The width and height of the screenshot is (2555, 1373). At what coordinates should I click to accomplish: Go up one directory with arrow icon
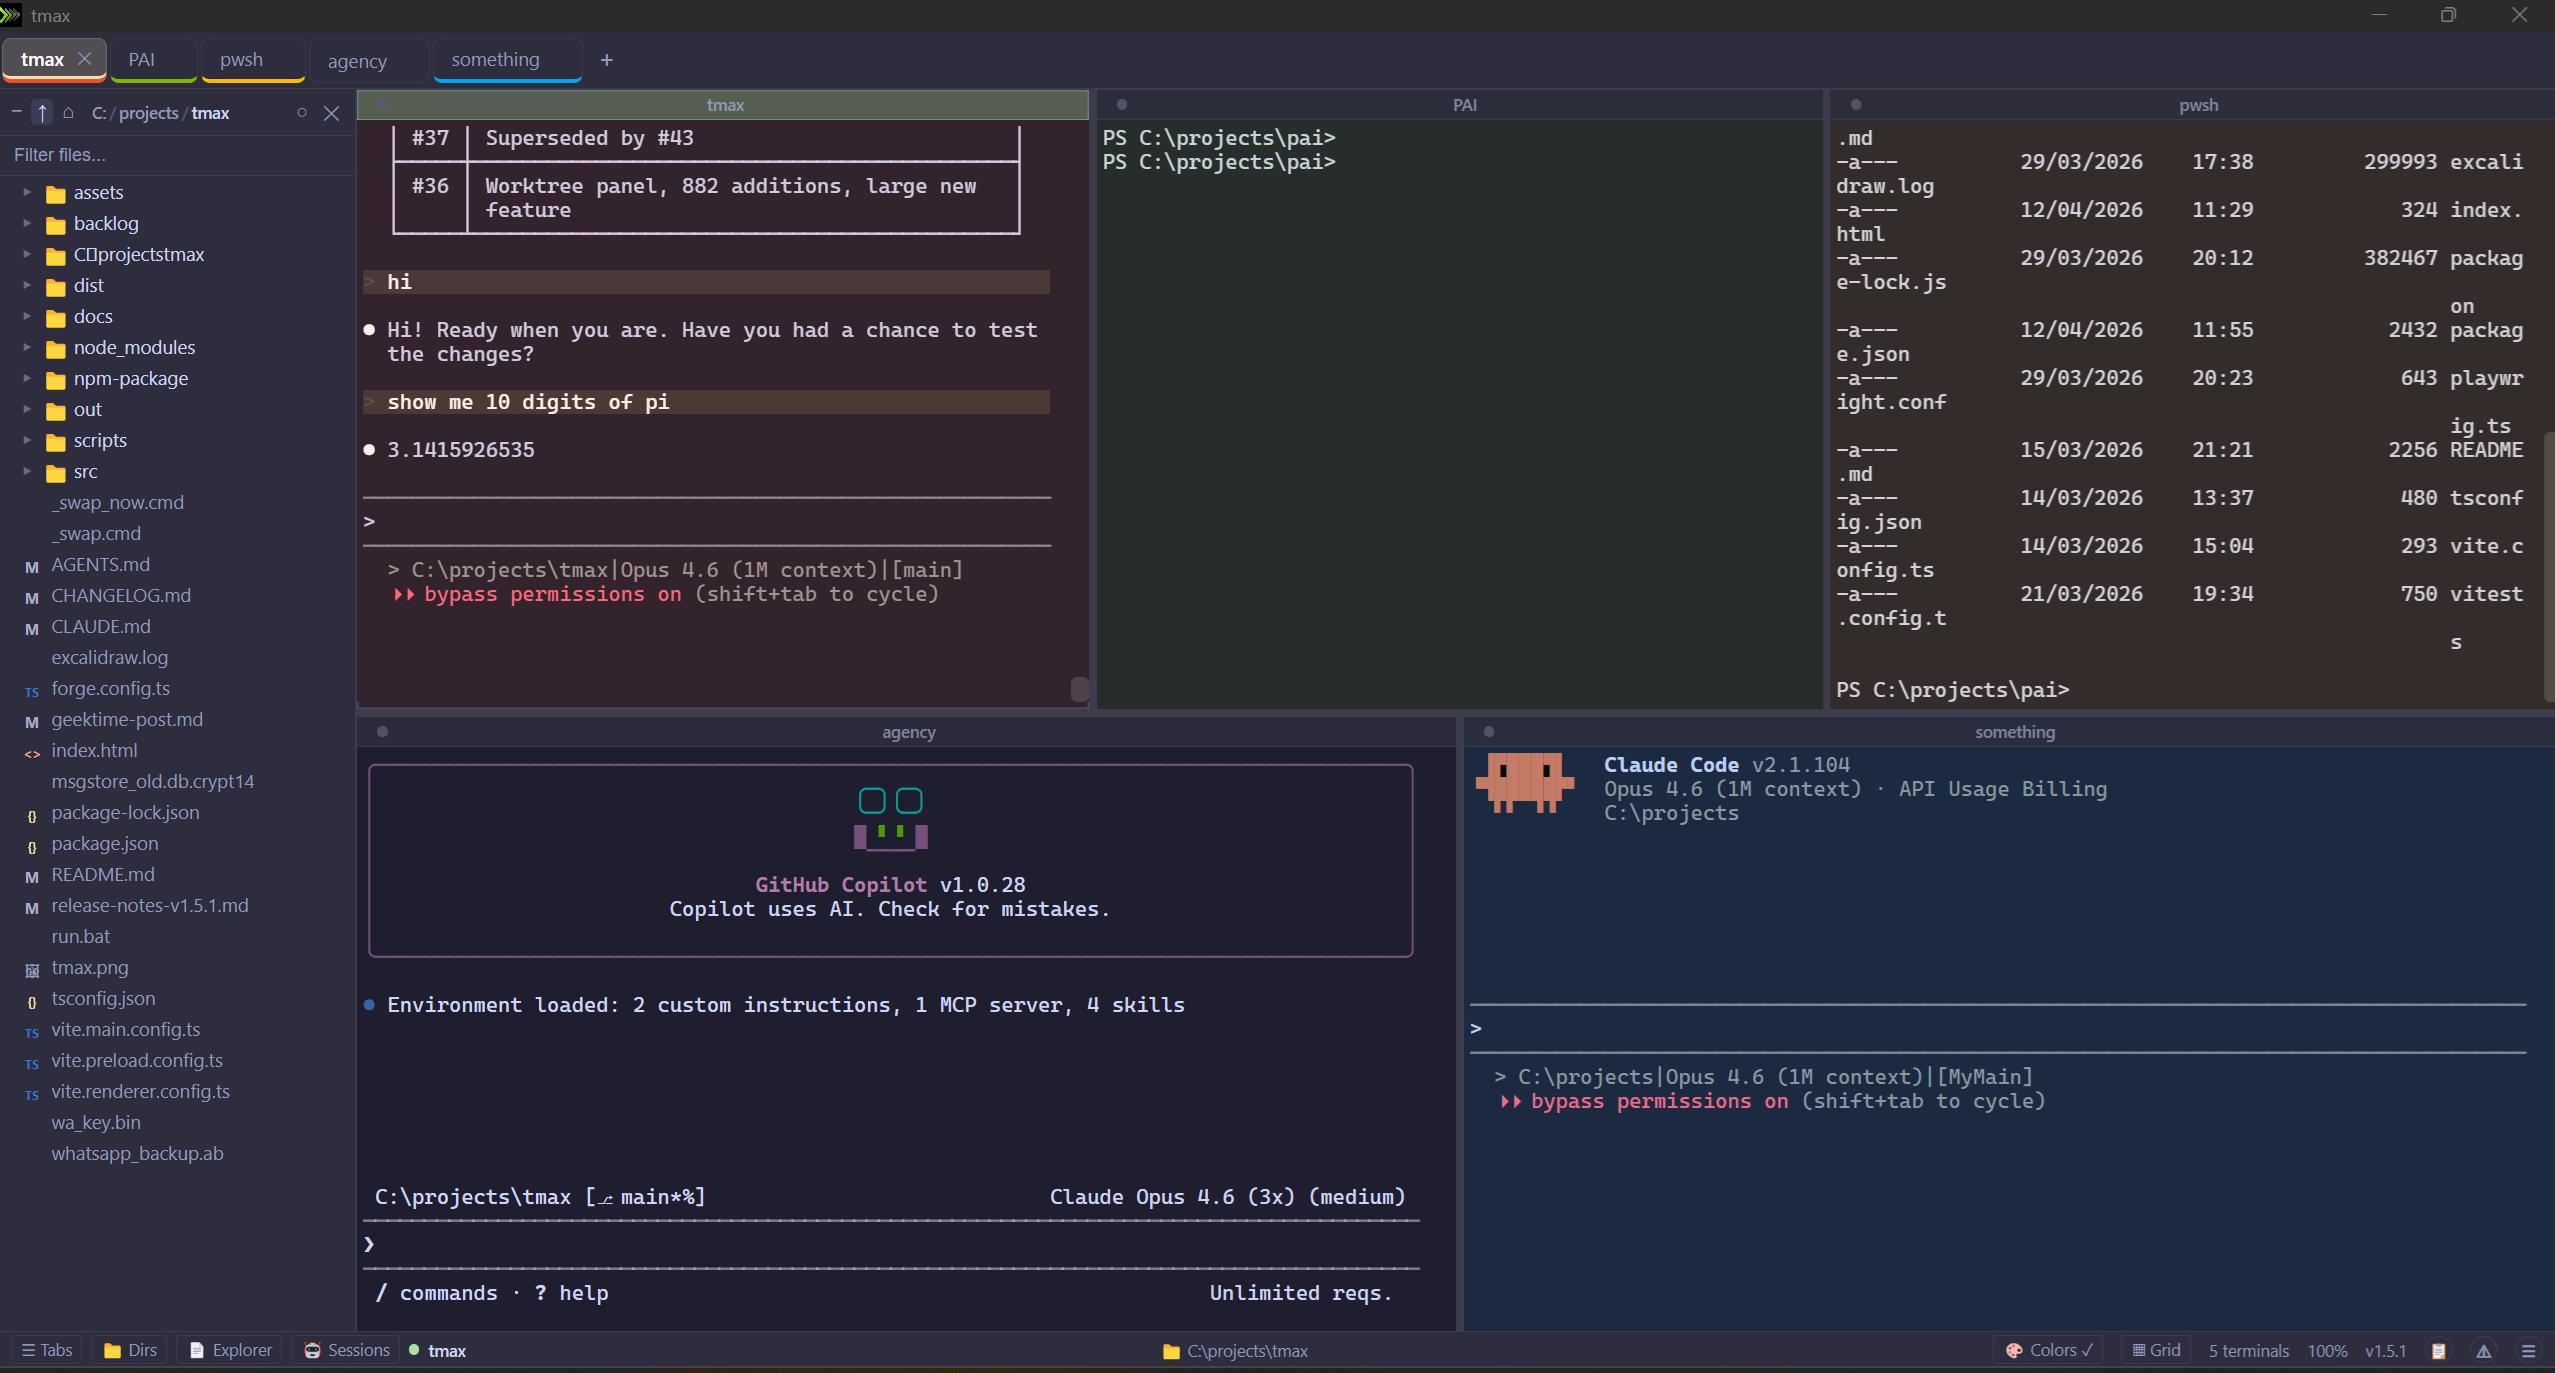(42, 113)
